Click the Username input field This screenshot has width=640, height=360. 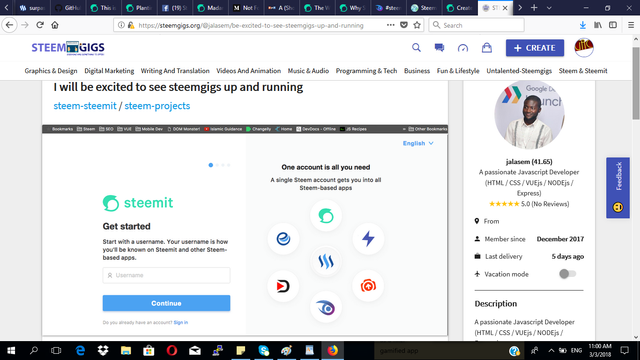[166, 275]
